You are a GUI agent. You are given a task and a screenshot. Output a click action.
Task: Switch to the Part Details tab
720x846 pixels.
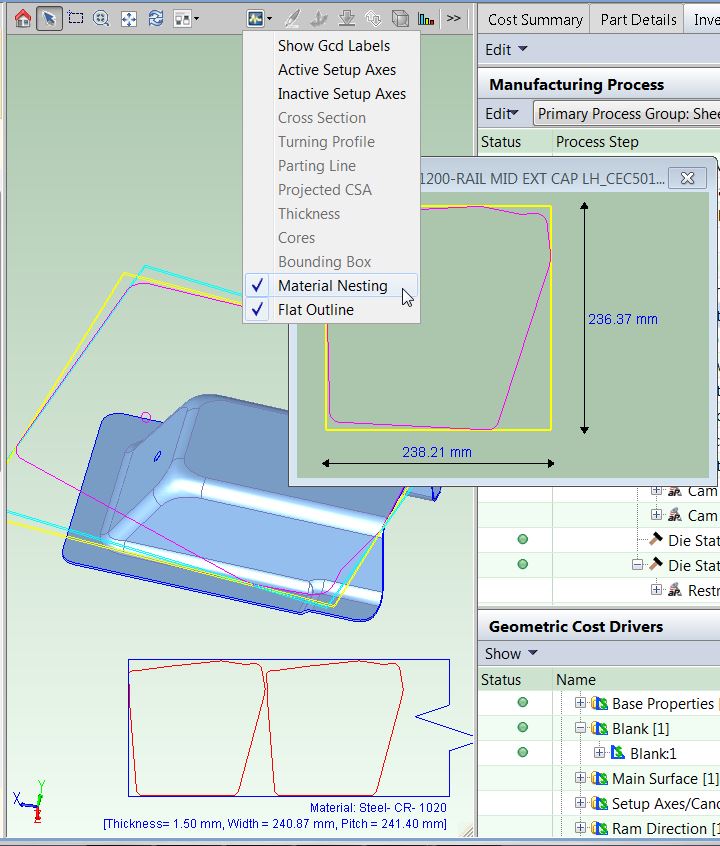pos(639,19)
